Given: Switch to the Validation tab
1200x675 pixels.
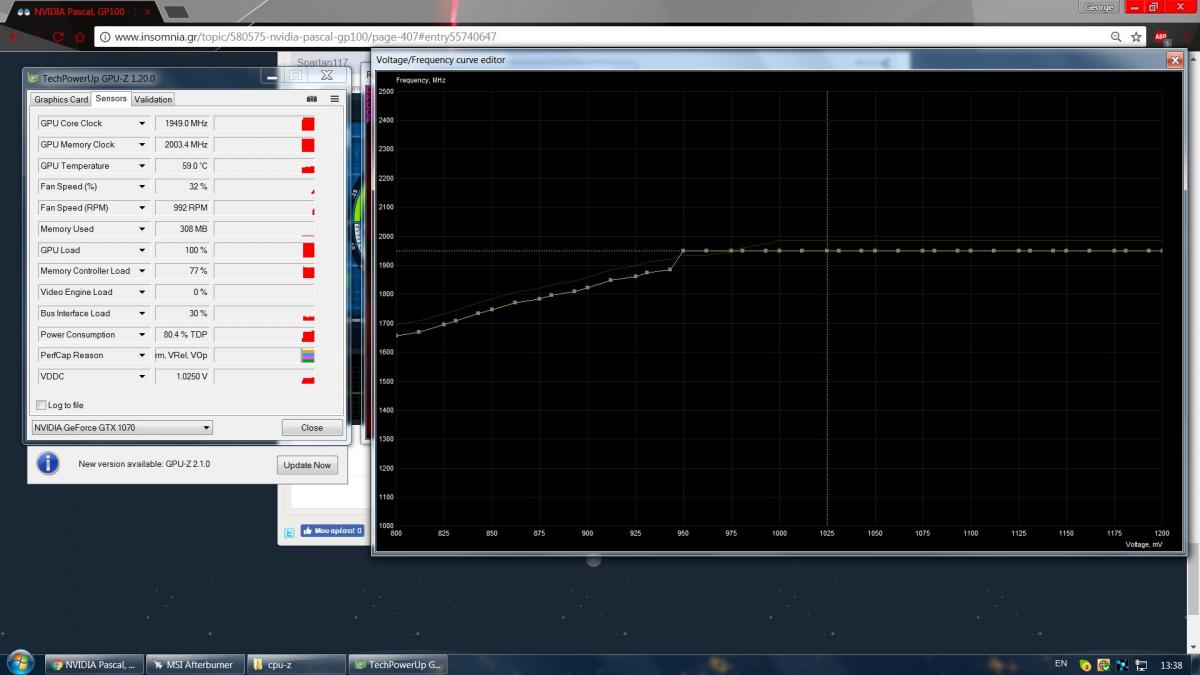Looking at the screenshot, I should [x=153, y=99].
